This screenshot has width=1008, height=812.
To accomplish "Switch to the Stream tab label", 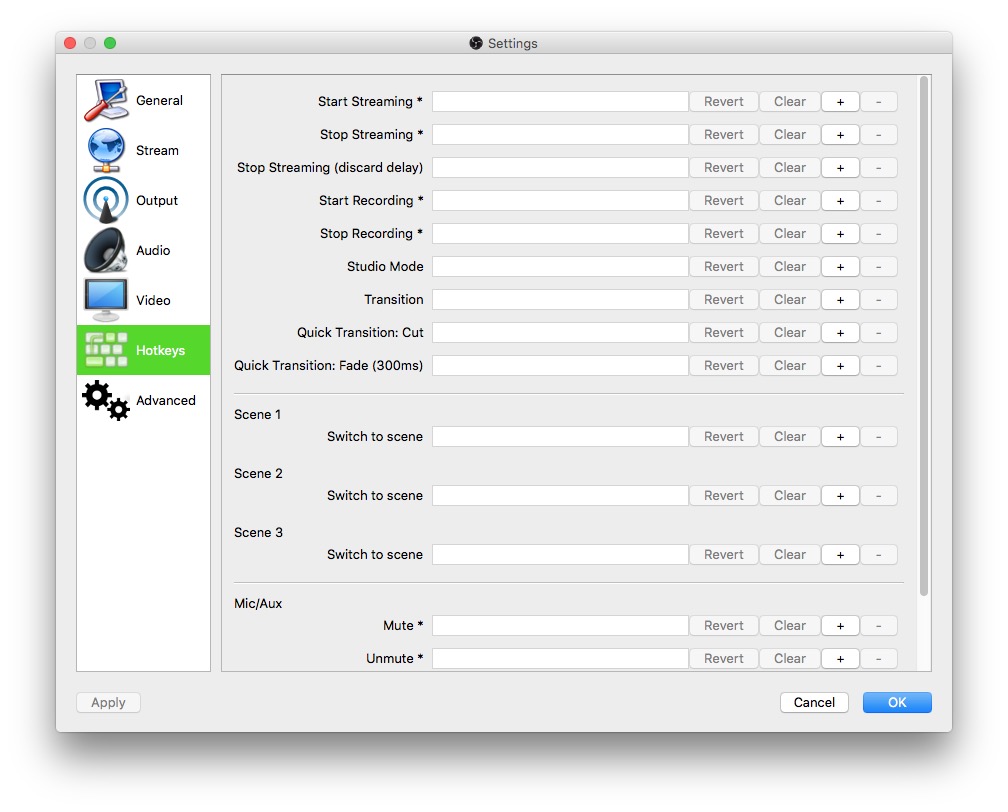I will (x=158, y=150).
